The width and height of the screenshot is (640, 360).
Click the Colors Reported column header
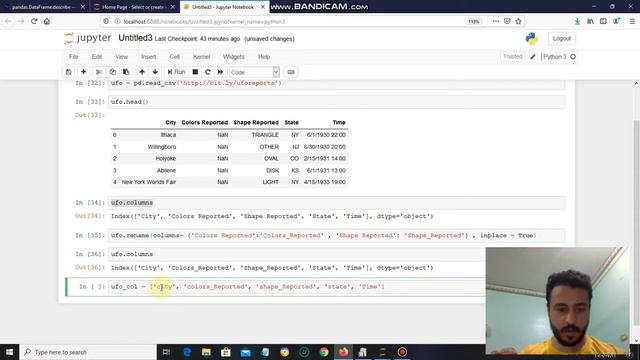(204, 122)
